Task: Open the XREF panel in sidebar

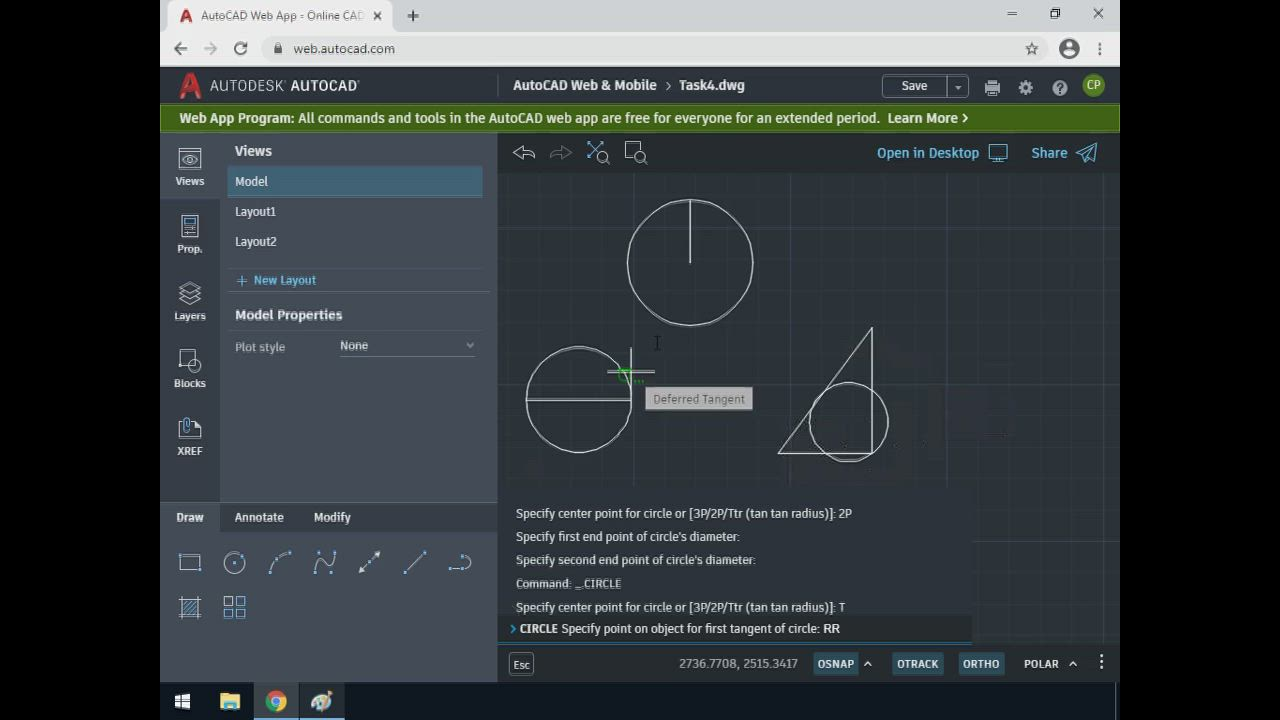Action: coord(190,436)
